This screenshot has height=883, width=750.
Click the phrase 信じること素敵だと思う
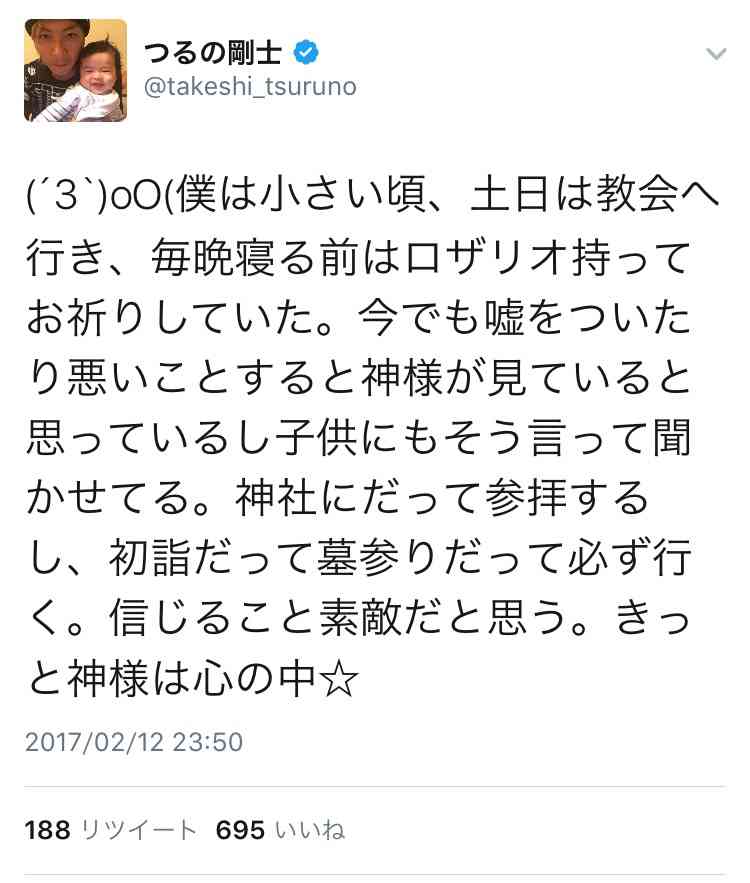[x=337, y=619]
